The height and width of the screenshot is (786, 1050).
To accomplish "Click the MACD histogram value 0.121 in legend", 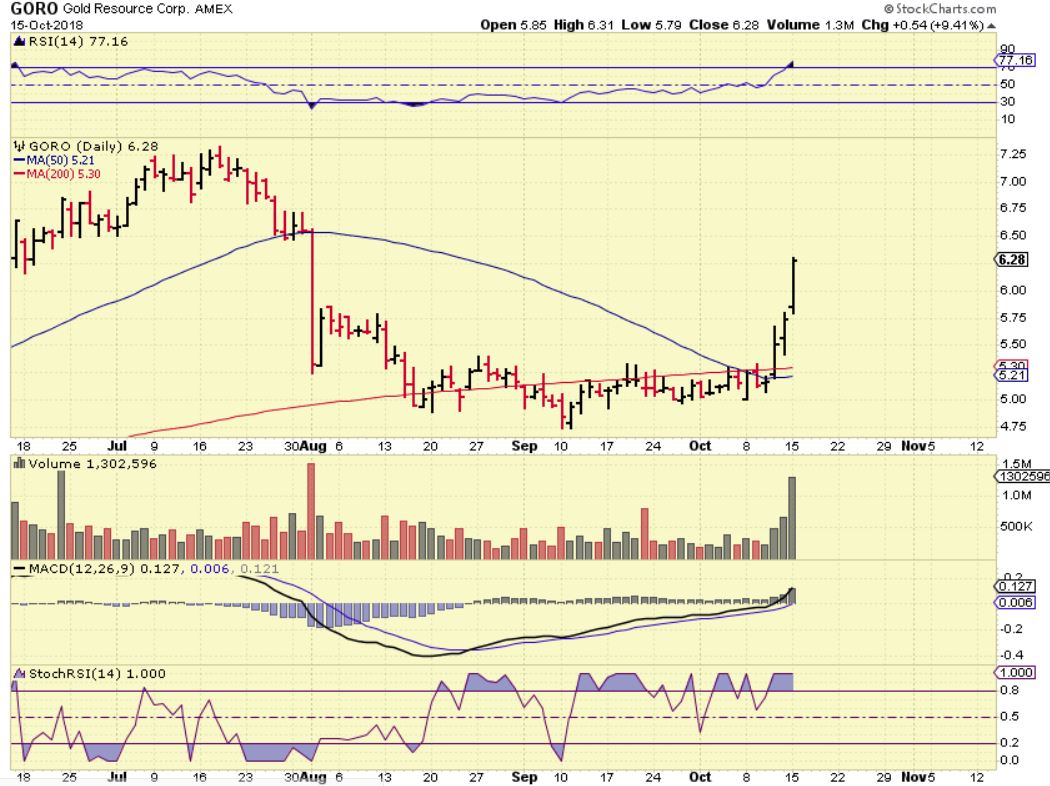I will 259,568.
